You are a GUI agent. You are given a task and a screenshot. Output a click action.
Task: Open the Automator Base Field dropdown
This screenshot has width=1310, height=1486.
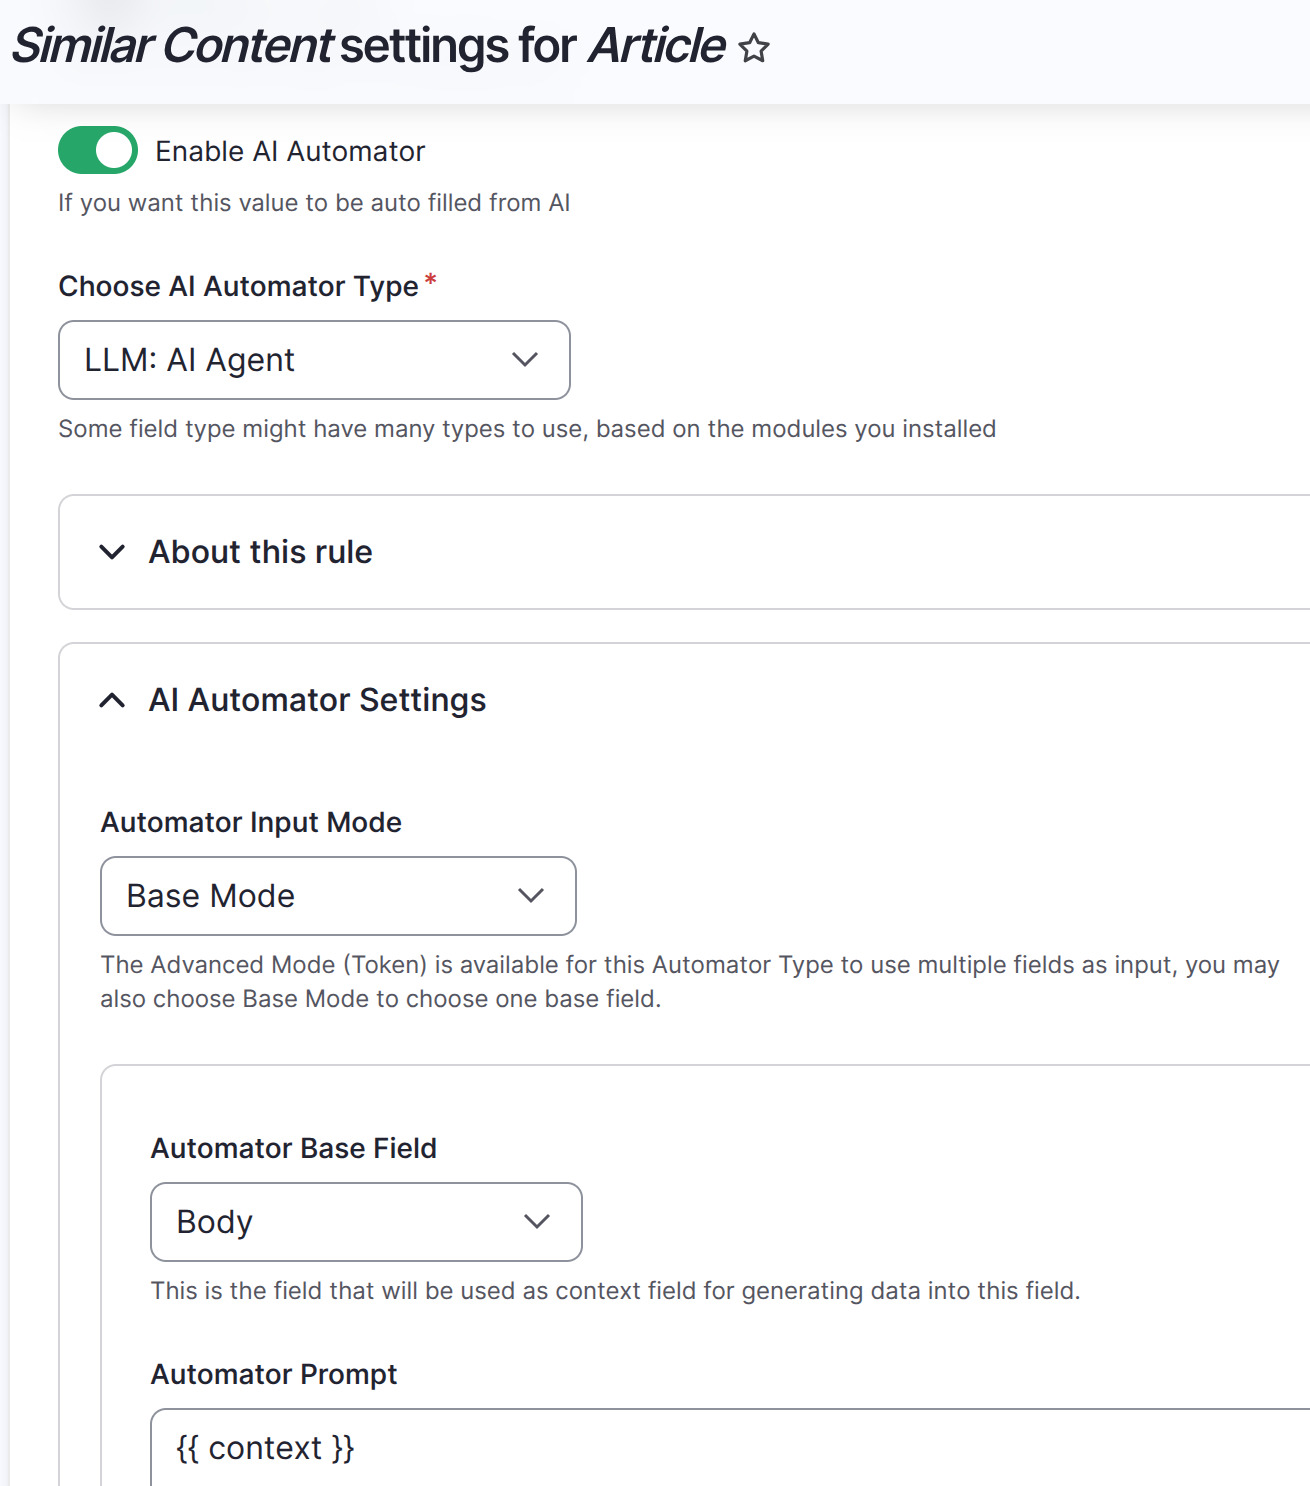[366, 1222]
